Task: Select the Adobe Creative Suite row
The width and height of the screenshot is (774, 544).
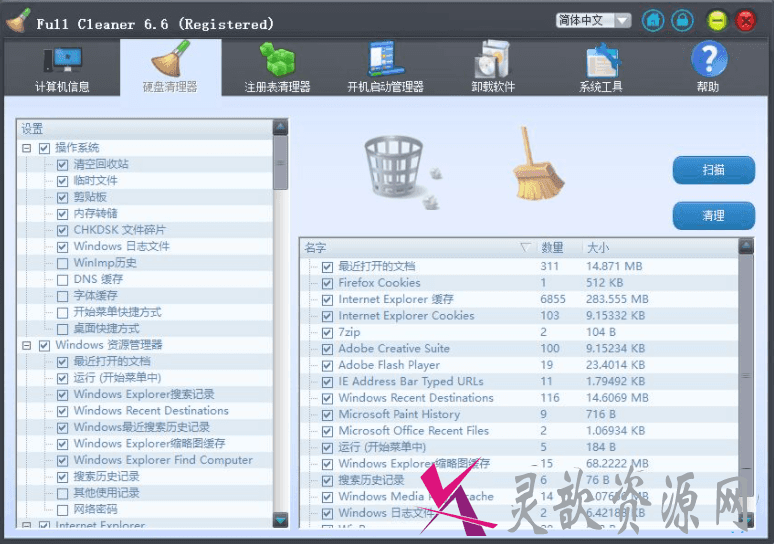Action: [519, 349]
